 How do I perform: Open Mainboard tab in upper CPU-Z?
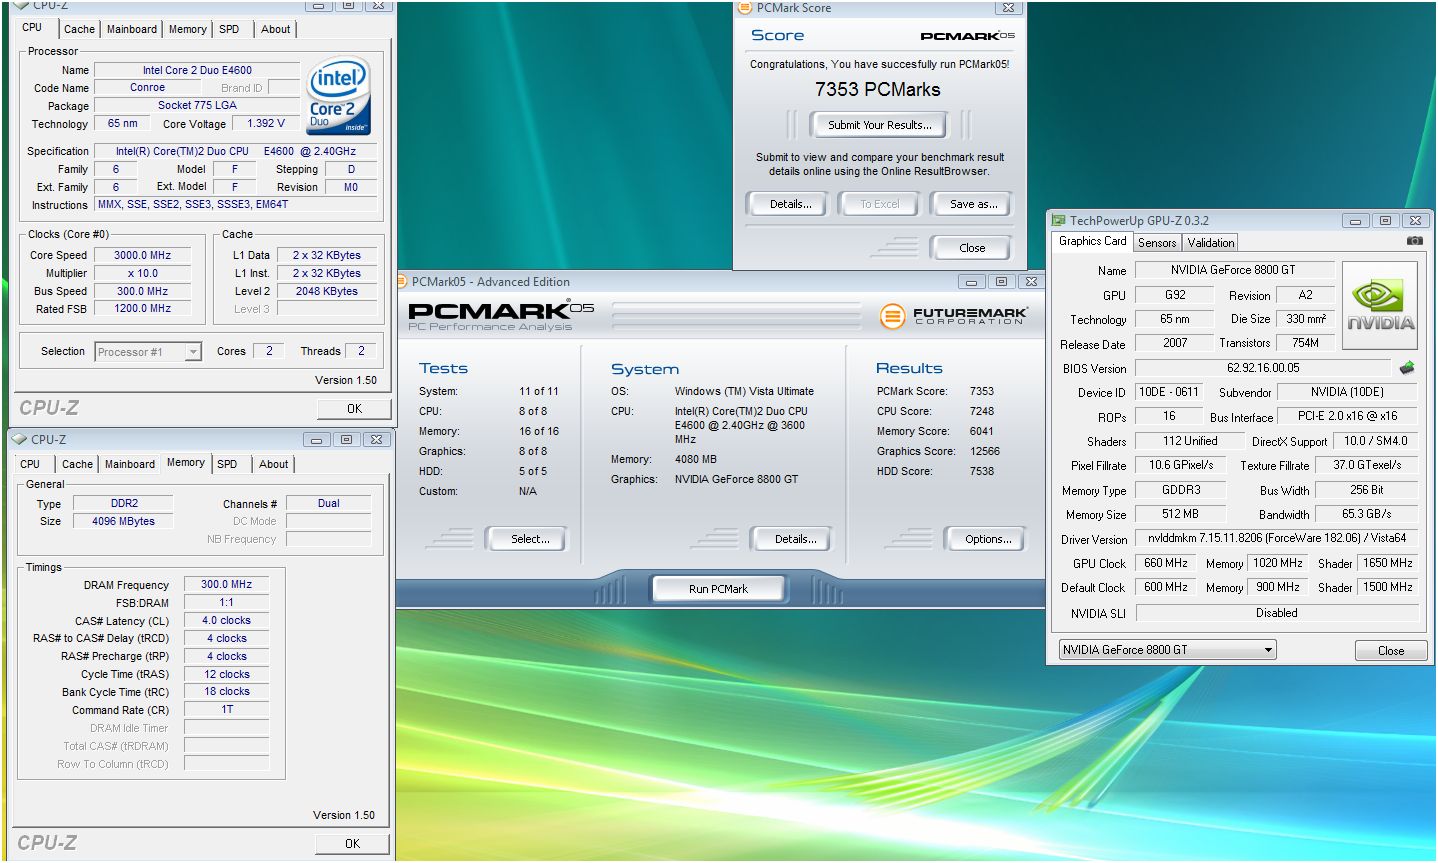coord(132,29)
